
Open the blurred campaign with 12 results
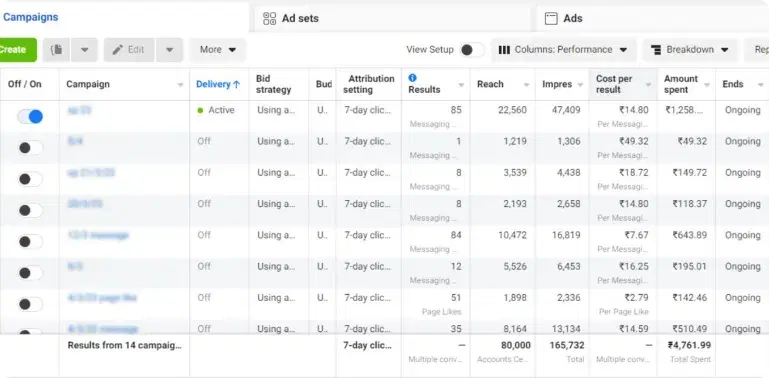pos(75,266)
